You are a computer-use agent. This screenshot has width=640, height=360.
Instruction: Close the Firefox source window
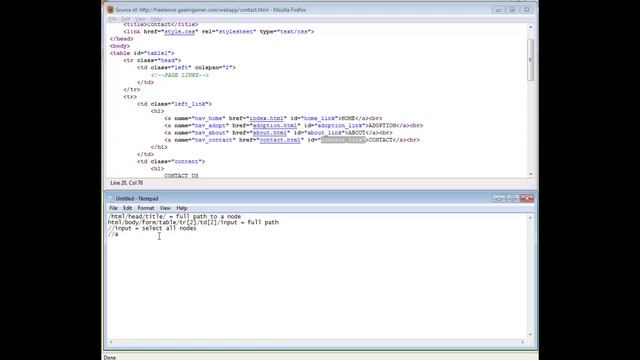coord(527,10)
